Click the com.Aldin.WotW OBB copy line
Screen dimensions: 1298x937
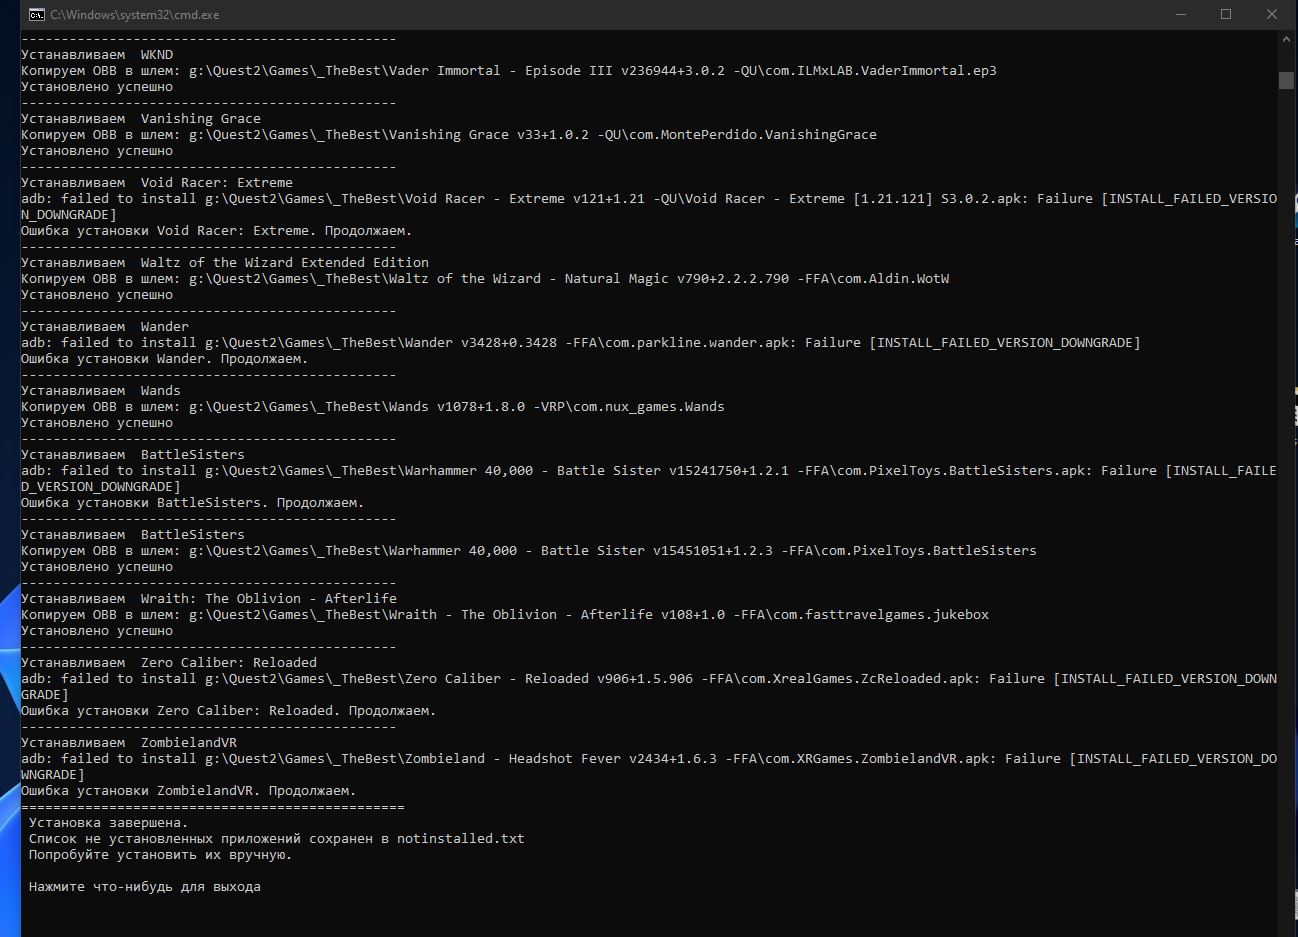[x=485, y=279]
